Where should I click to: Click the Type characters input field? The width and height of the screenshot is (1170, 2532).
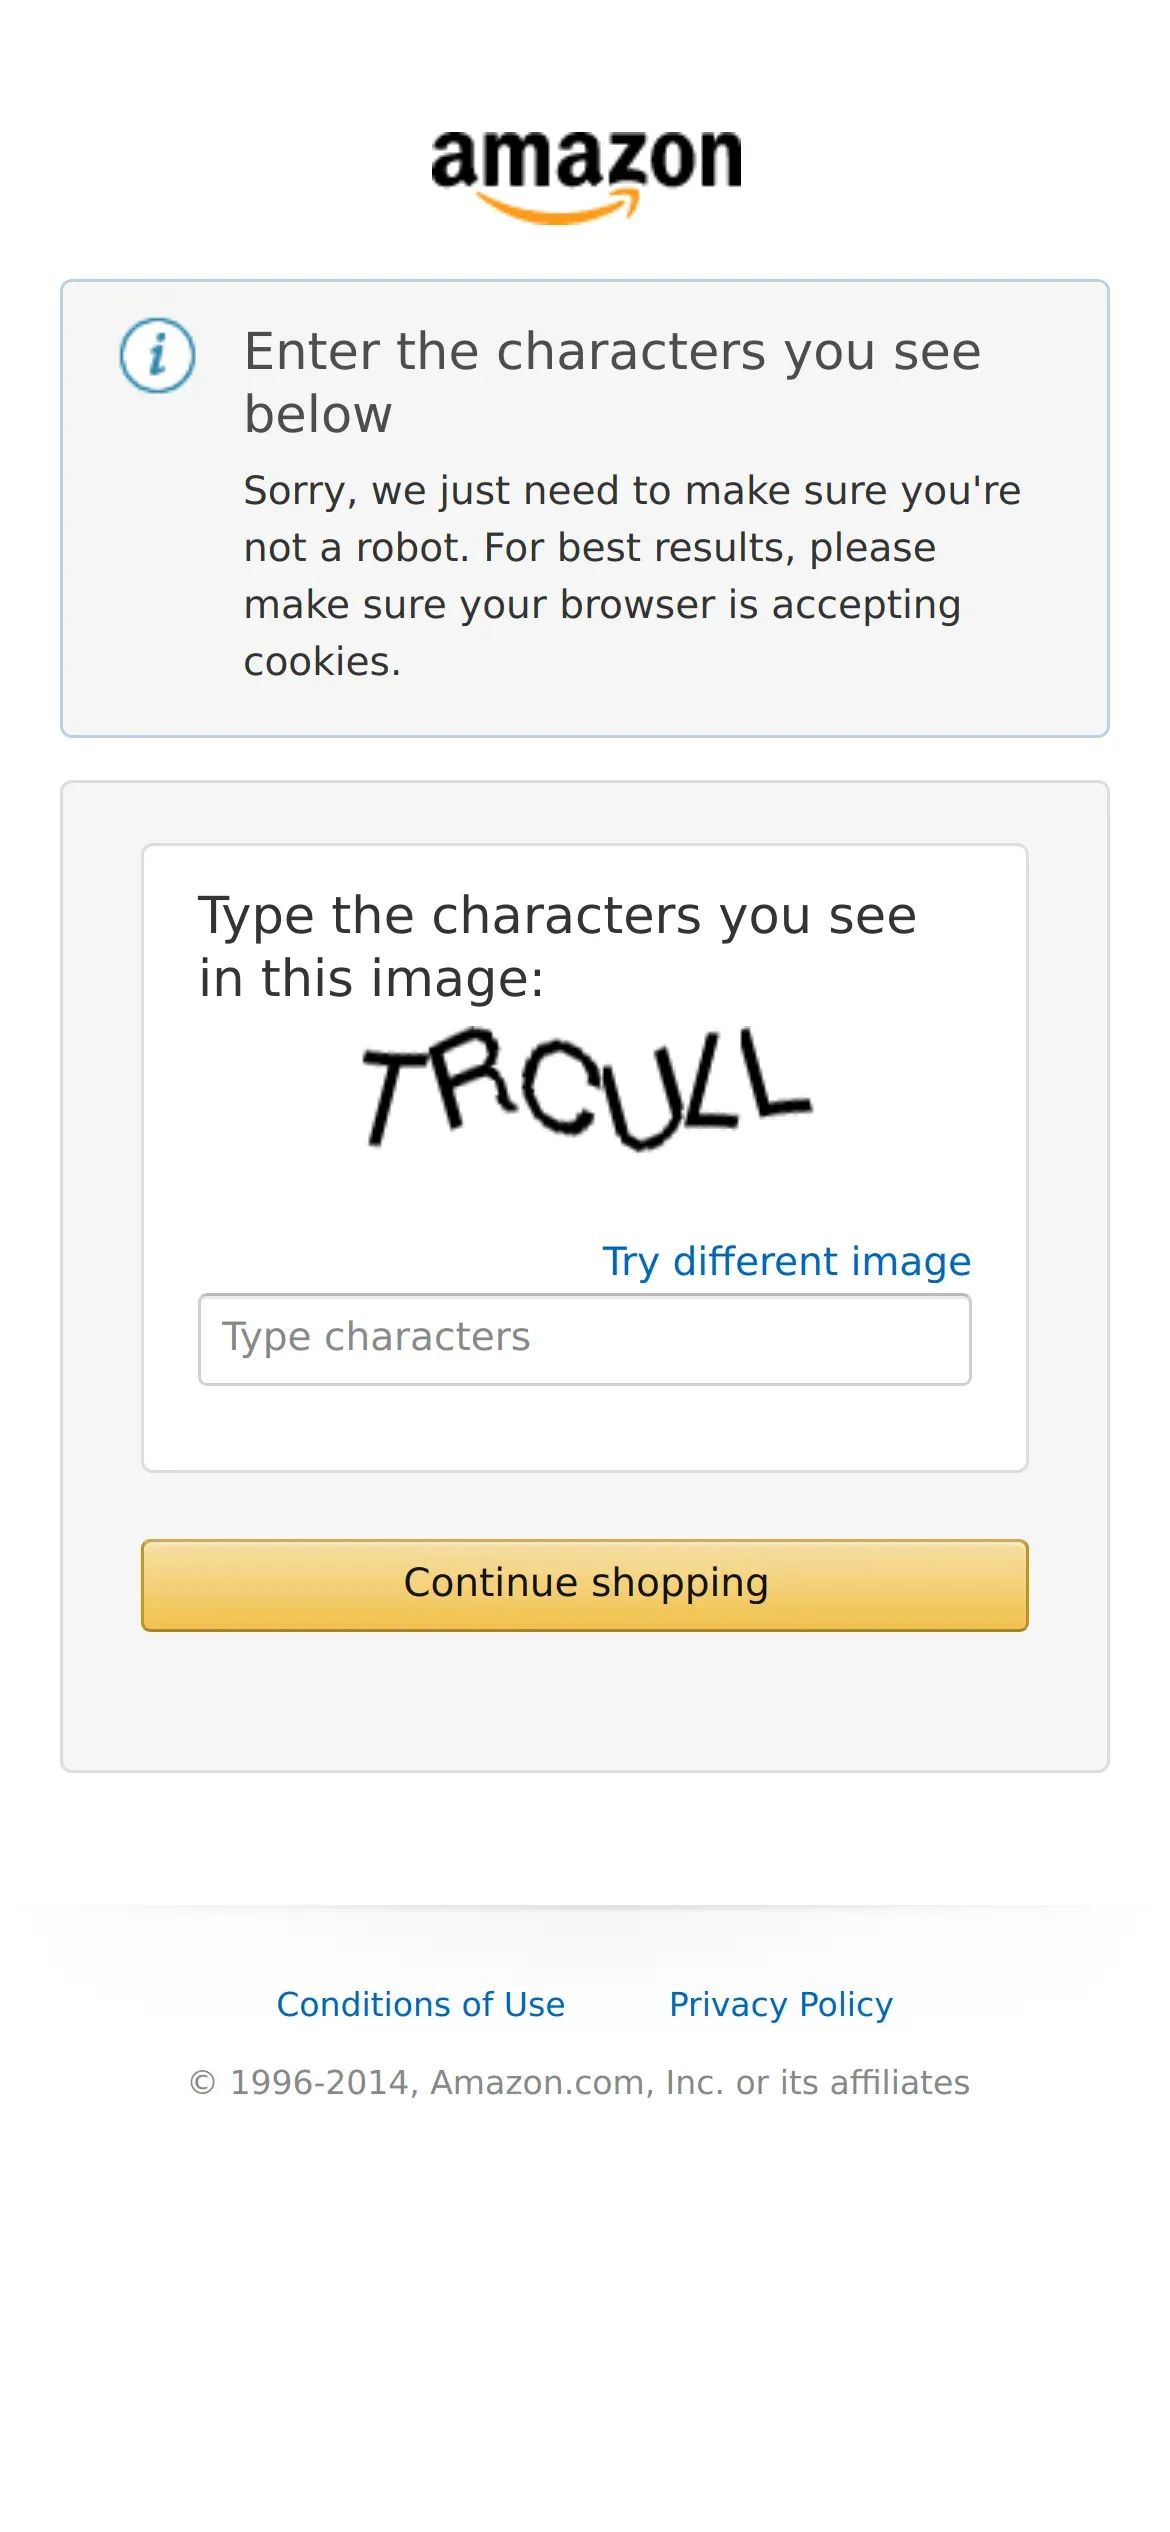click(x=585, y=1339)
